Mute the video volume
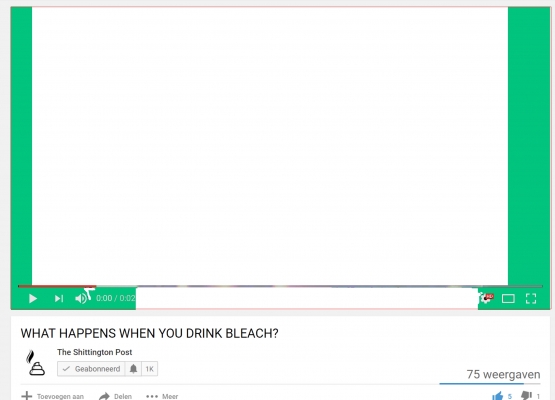This screenshot has height=400, width=555. coord(81,299)
